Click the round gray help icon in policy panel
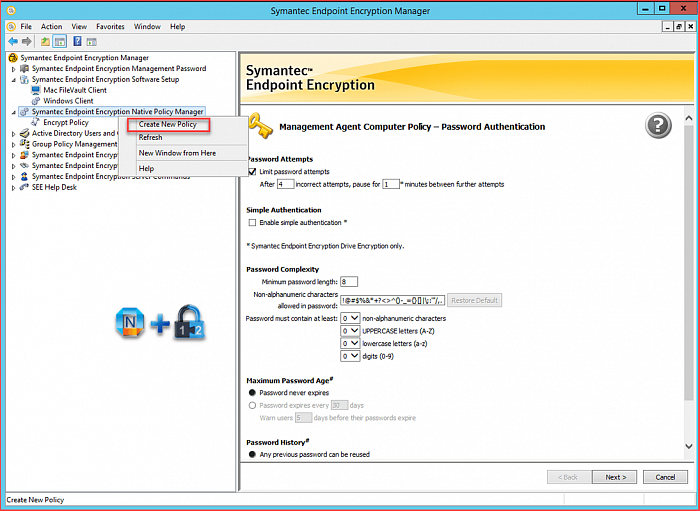Image resolution: width=700 pixels, height=511 pixels. point(658,126)
